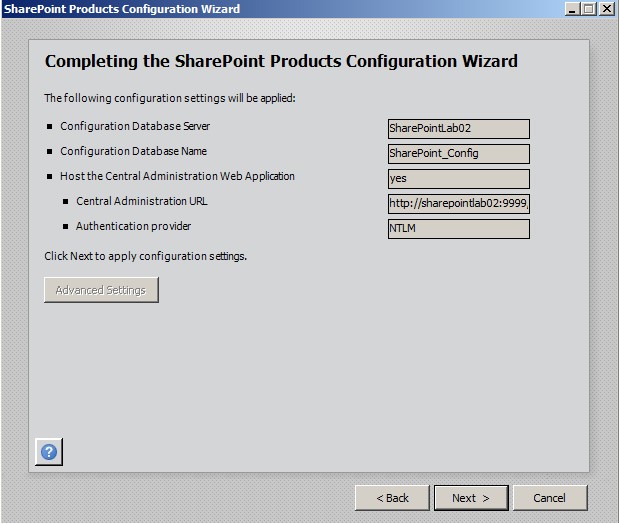Click the Host Central Administration 'yes' field

coord(458,179)
